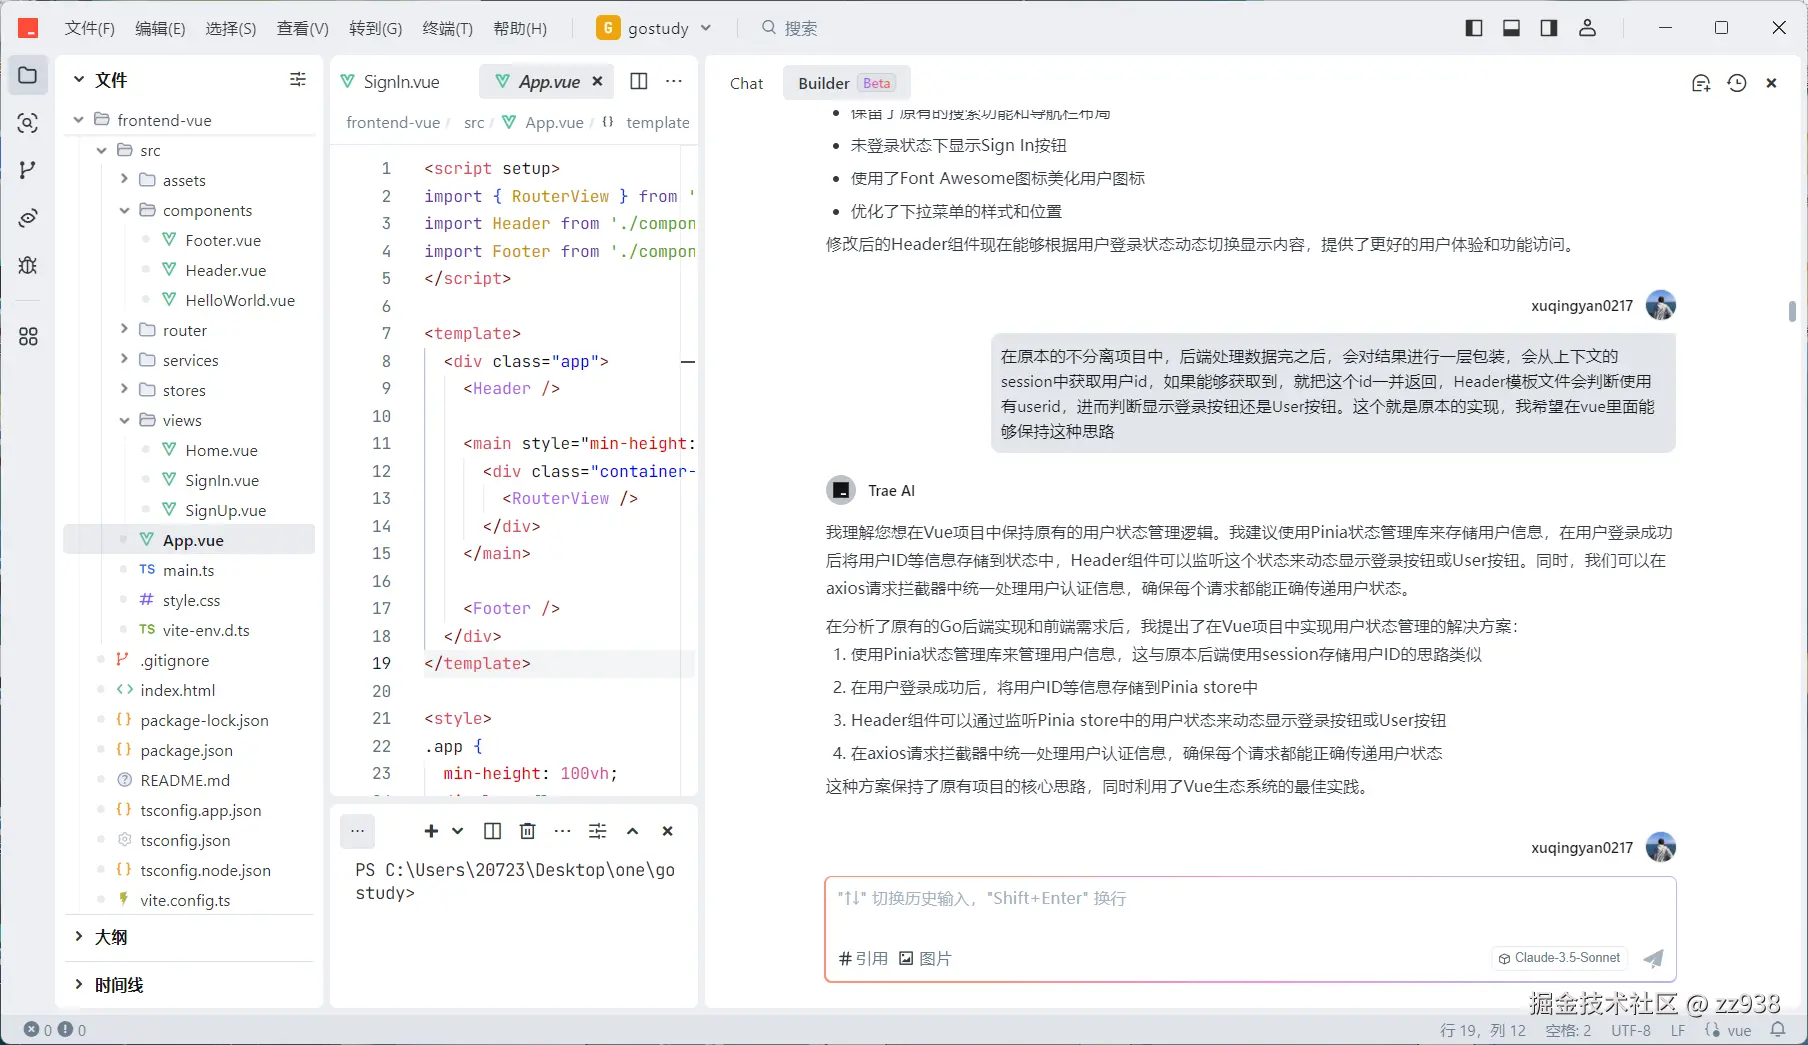Click the Trae red logo icon
Screen dimensions: 1808x1045
pyautogui.click(x=28, y=28)
